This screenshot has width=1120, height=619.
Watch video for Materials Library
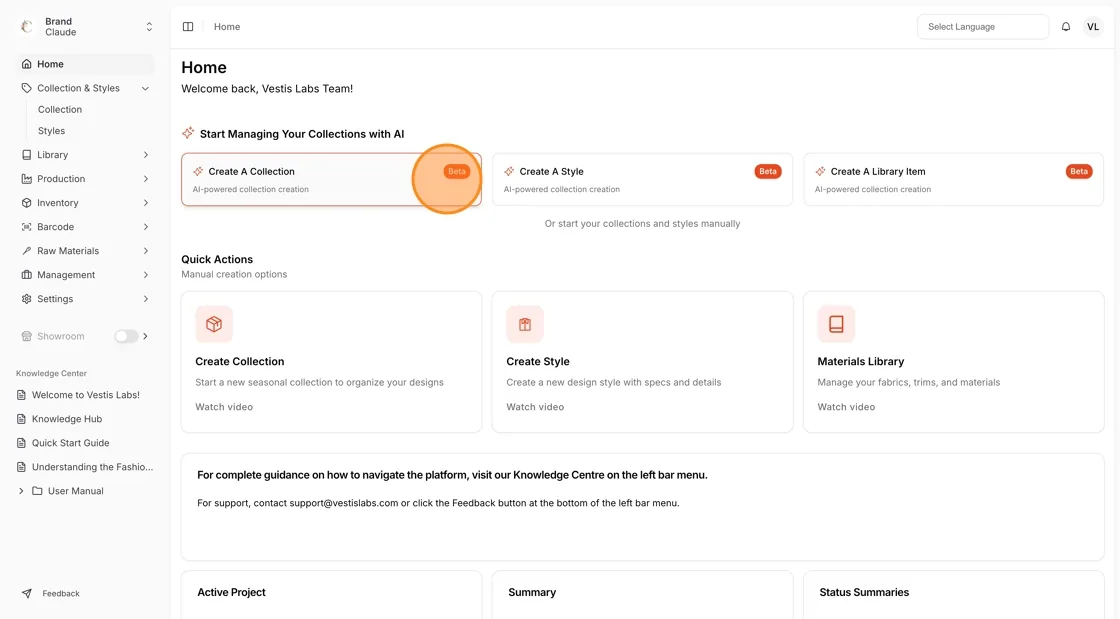[846, 407]
